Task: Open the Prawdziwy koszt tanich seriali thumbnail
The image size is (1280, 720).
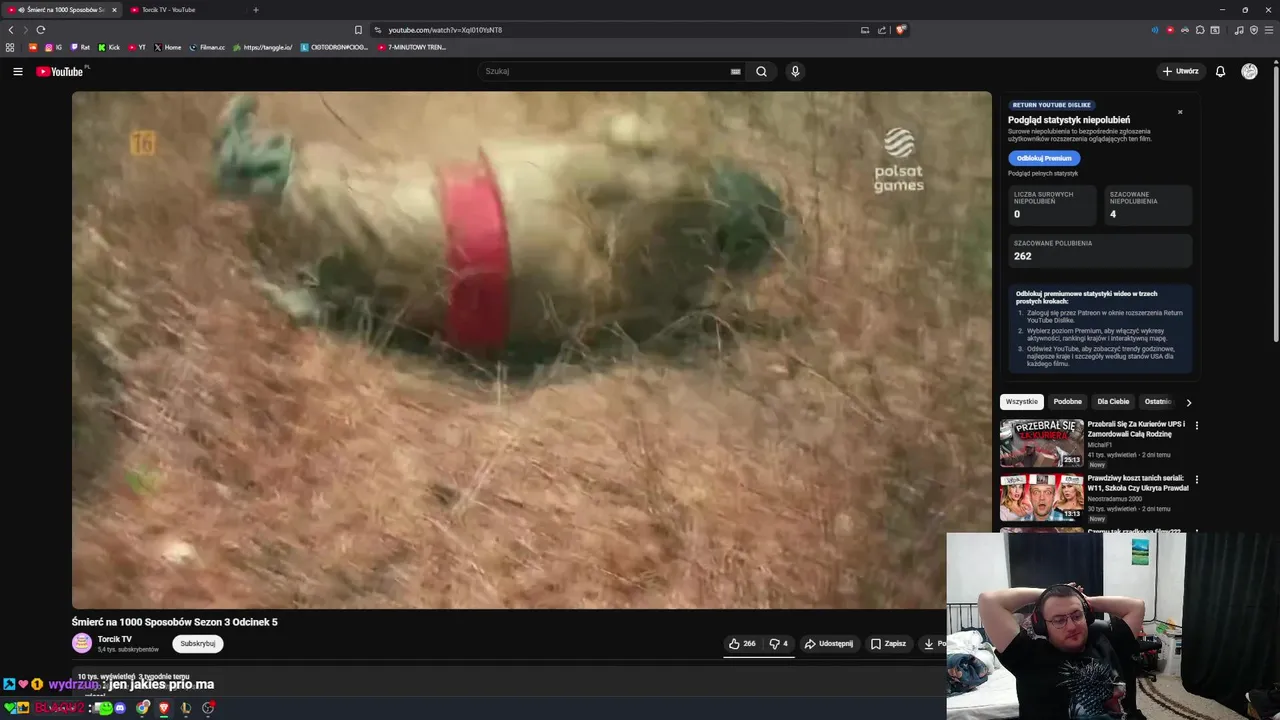Action: 1041,497
